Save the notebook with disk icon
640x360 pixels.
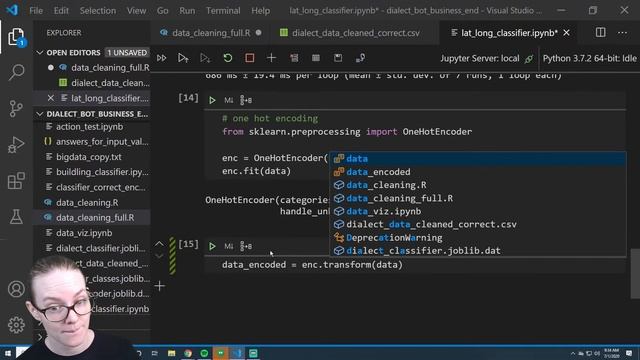(x=338, y=58)
